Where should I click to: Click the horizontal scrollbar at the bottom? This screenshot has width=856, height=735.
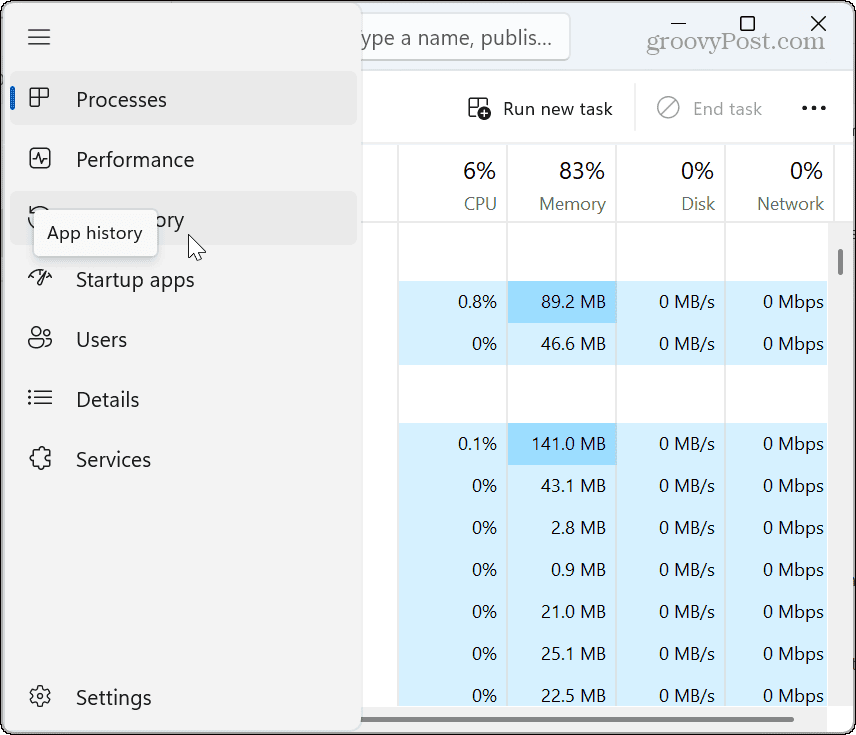click(x=578, y=719)
